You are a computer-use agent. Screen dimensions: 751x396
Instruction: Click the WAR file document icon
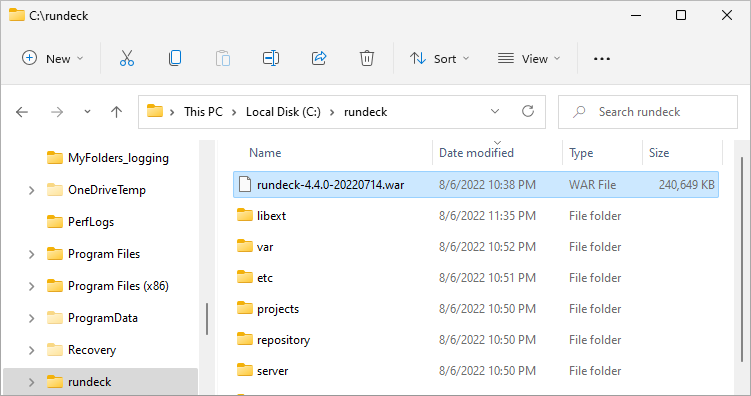point(245,184)
